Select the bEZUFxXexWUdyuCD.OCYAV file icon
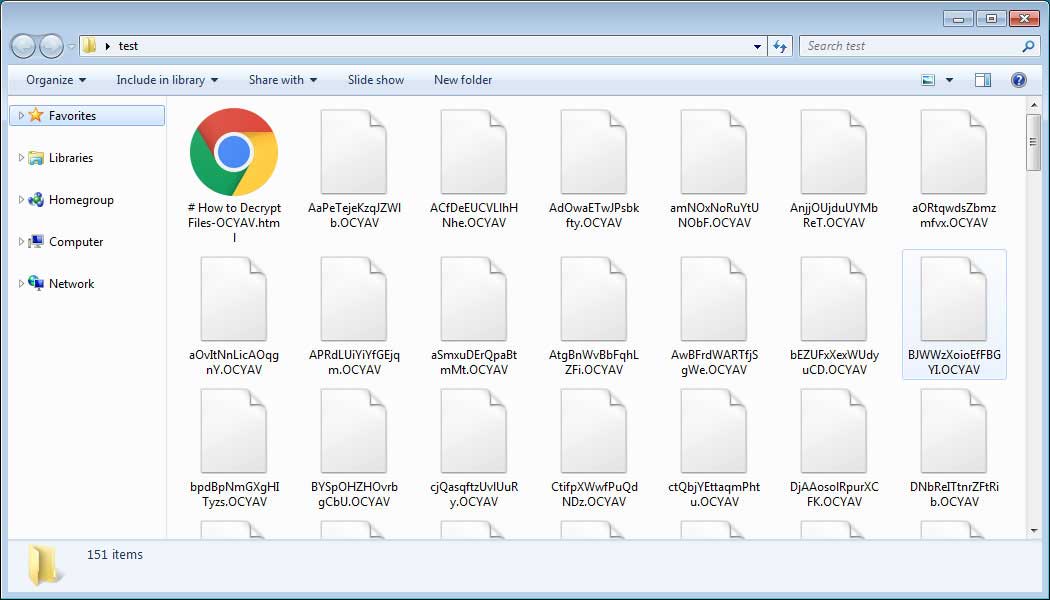 tap(834, 299)
